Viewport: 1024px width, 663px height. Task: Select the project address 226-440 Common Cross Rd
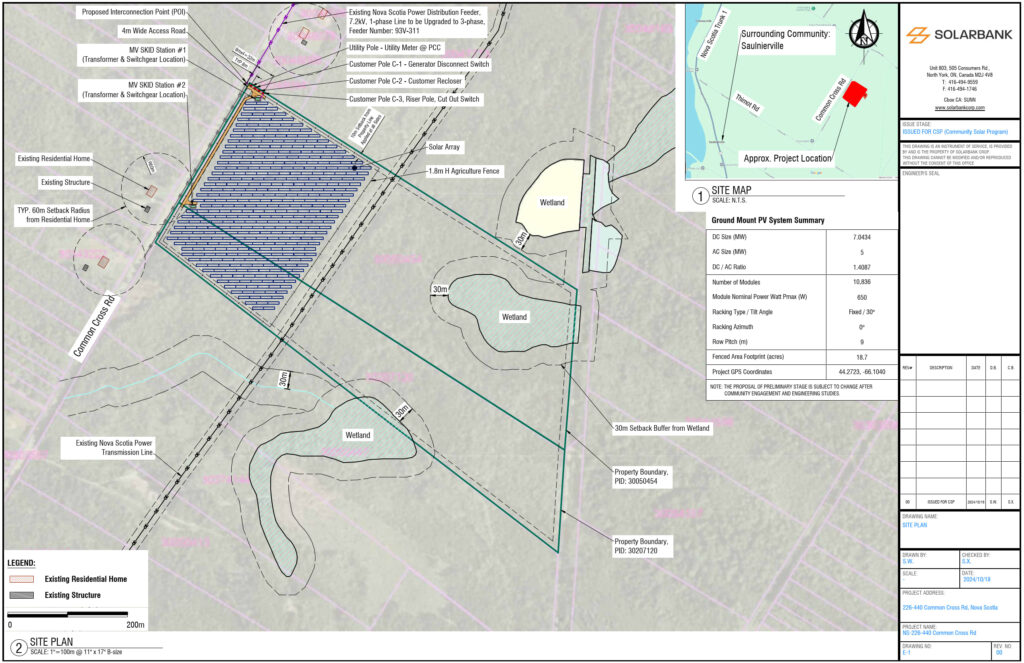click(x=950, y=608)
